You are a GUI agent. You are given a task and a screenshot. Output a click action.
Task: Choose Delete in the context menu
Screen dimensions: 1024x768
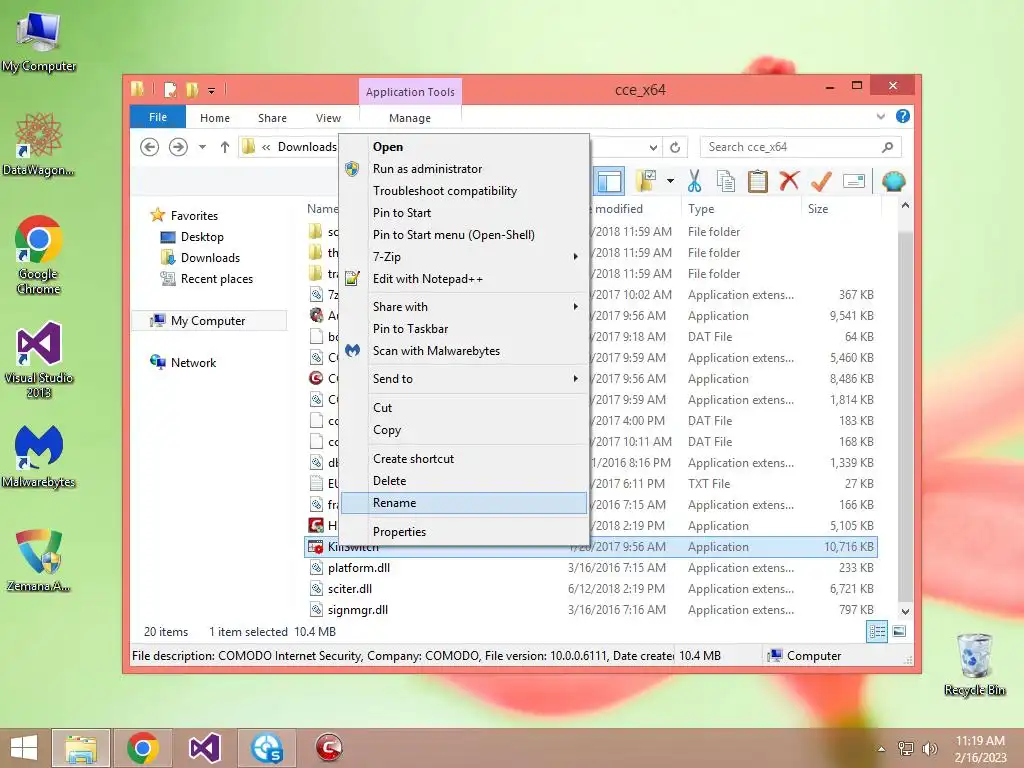coord(464,481)
